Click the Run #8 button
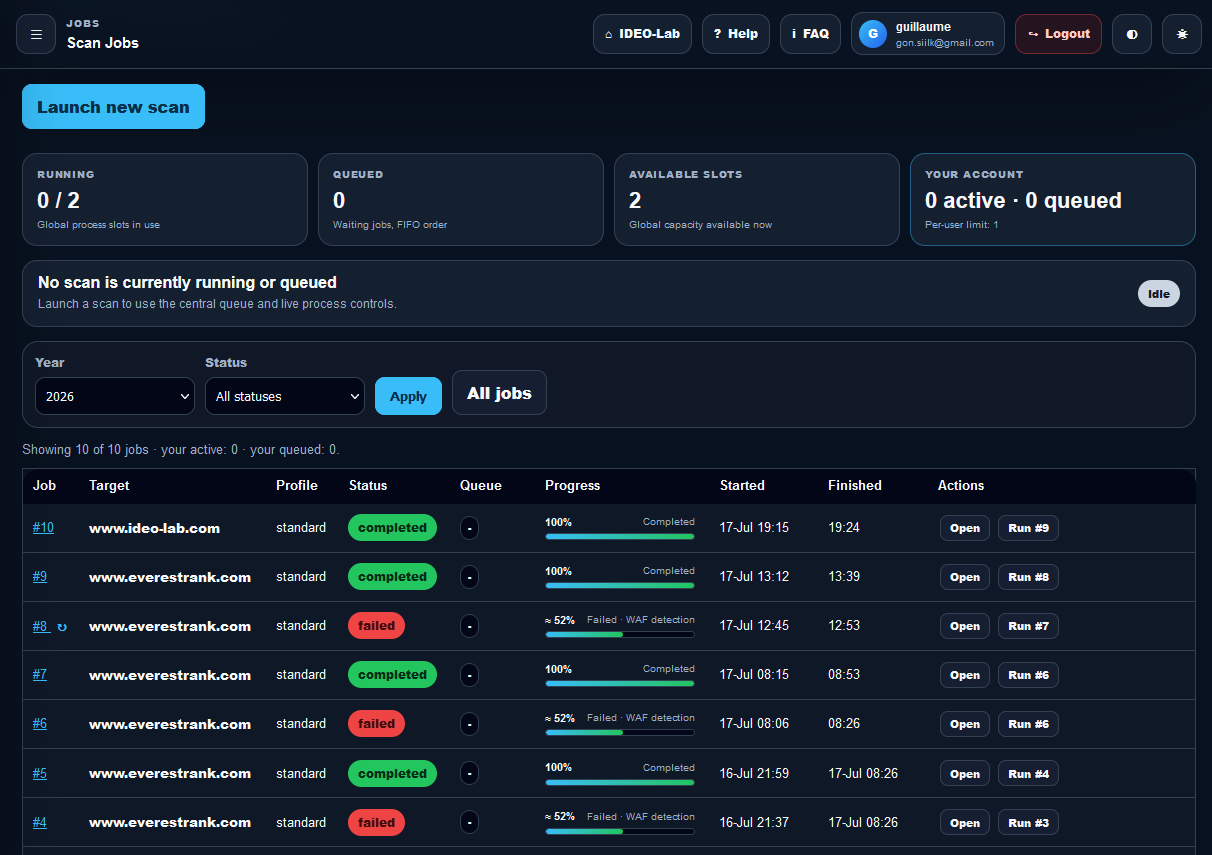Screen dimensions: 1212x855 click(1028, 577)
